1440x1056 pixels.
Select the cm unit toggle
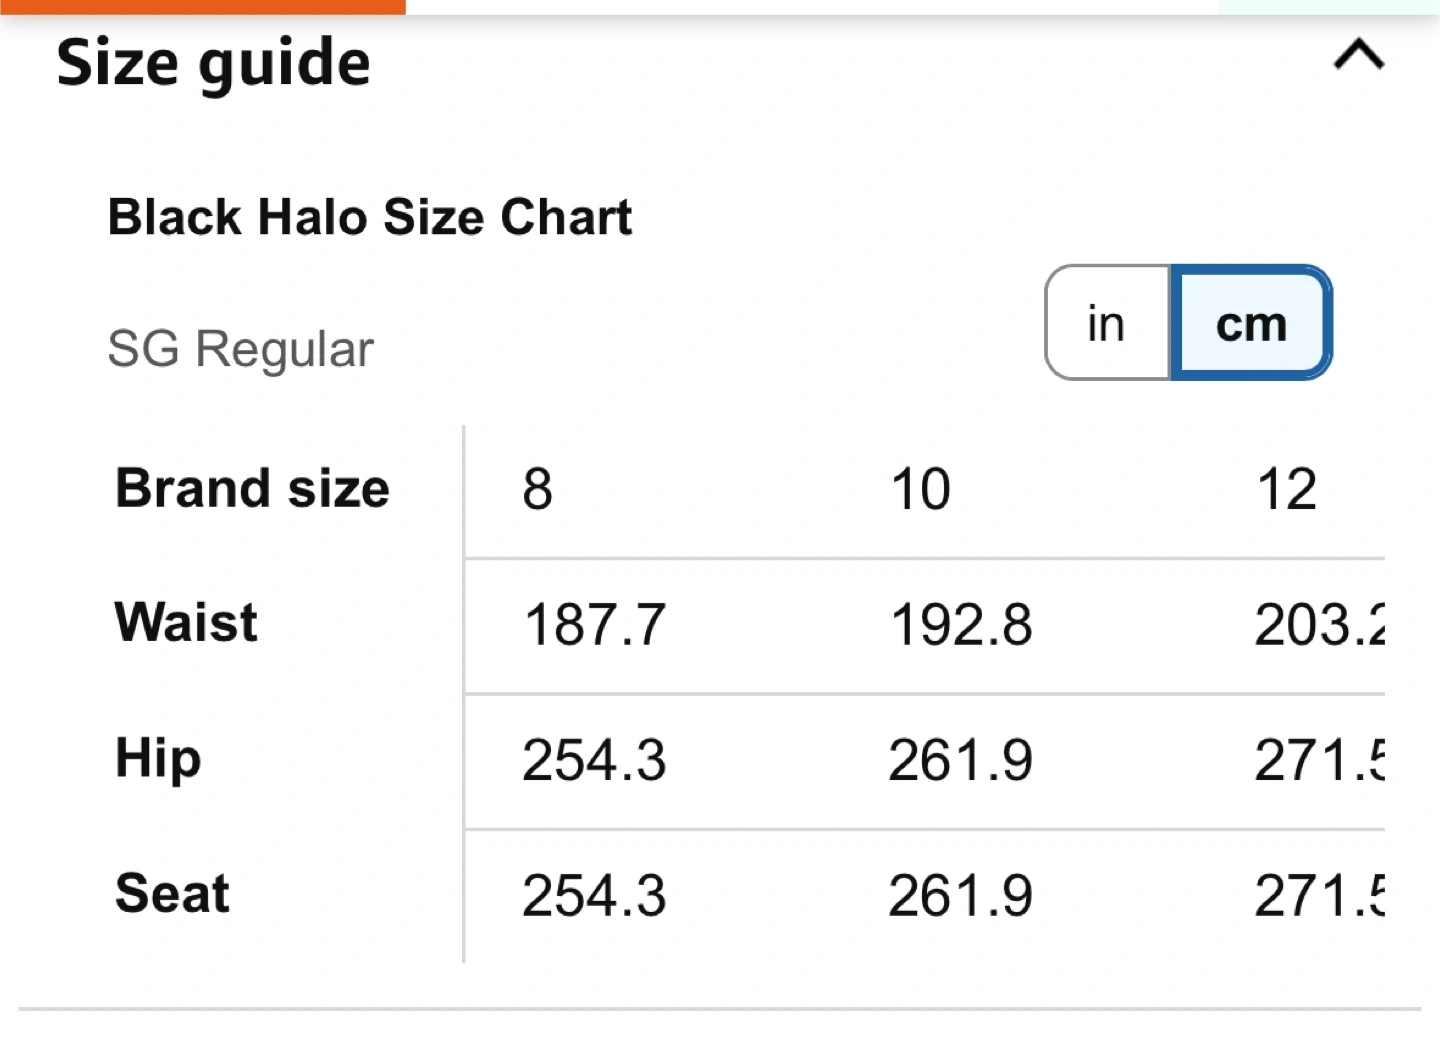pyautogui.click(x=1251, y=323)
